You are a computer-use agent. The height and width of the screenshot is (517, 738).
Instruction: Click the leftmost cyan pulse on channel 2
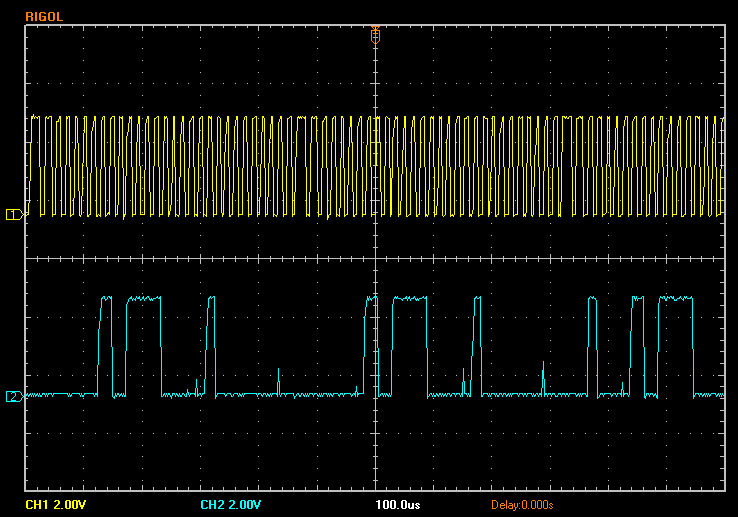tap(104, 345)
